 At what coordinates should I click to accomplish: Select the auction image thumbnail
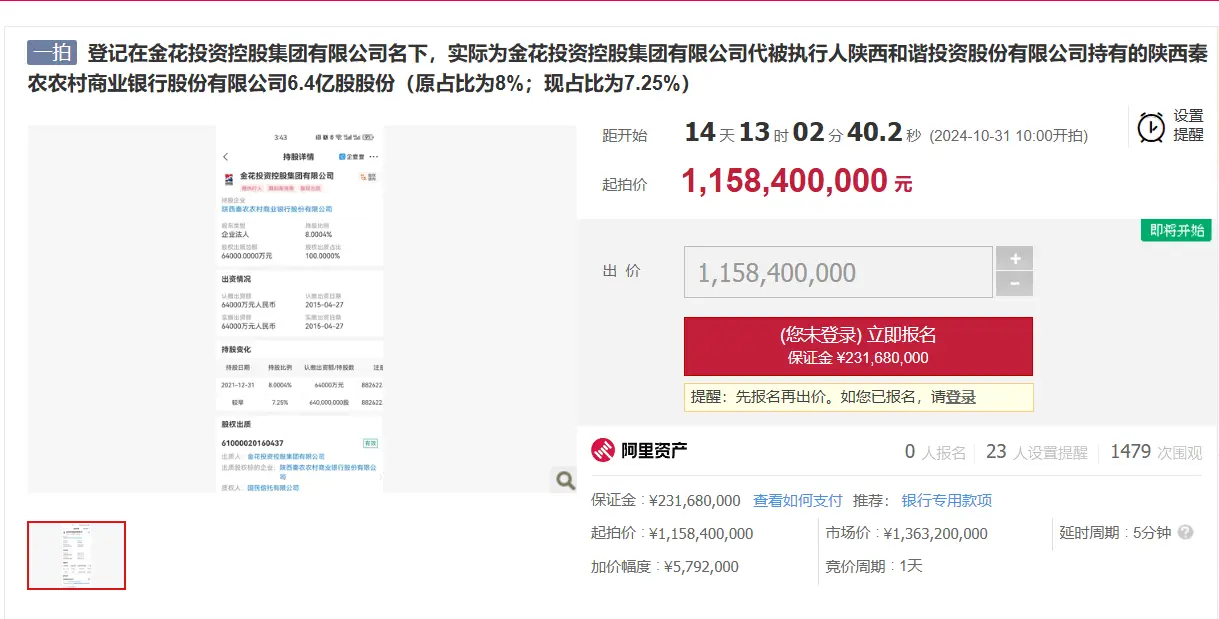(77, 555)
